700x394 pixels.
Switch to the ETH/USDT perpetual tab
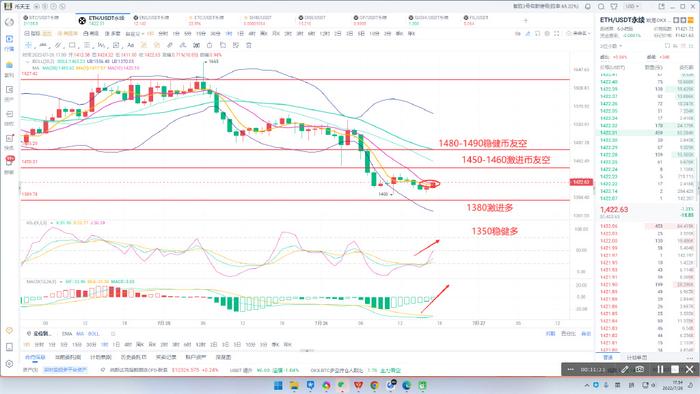coord(102,20)
